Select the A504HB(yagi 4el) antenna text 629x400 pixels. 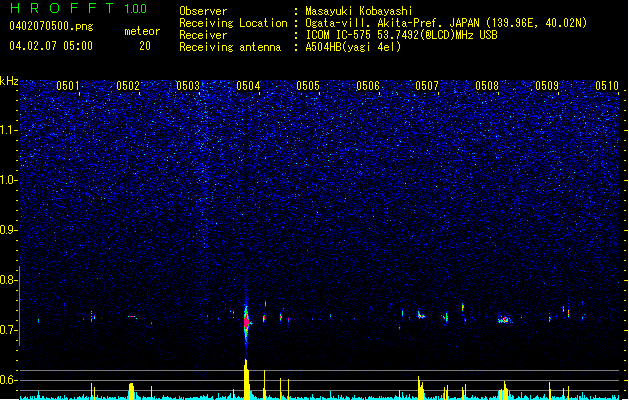pos(353,47)
